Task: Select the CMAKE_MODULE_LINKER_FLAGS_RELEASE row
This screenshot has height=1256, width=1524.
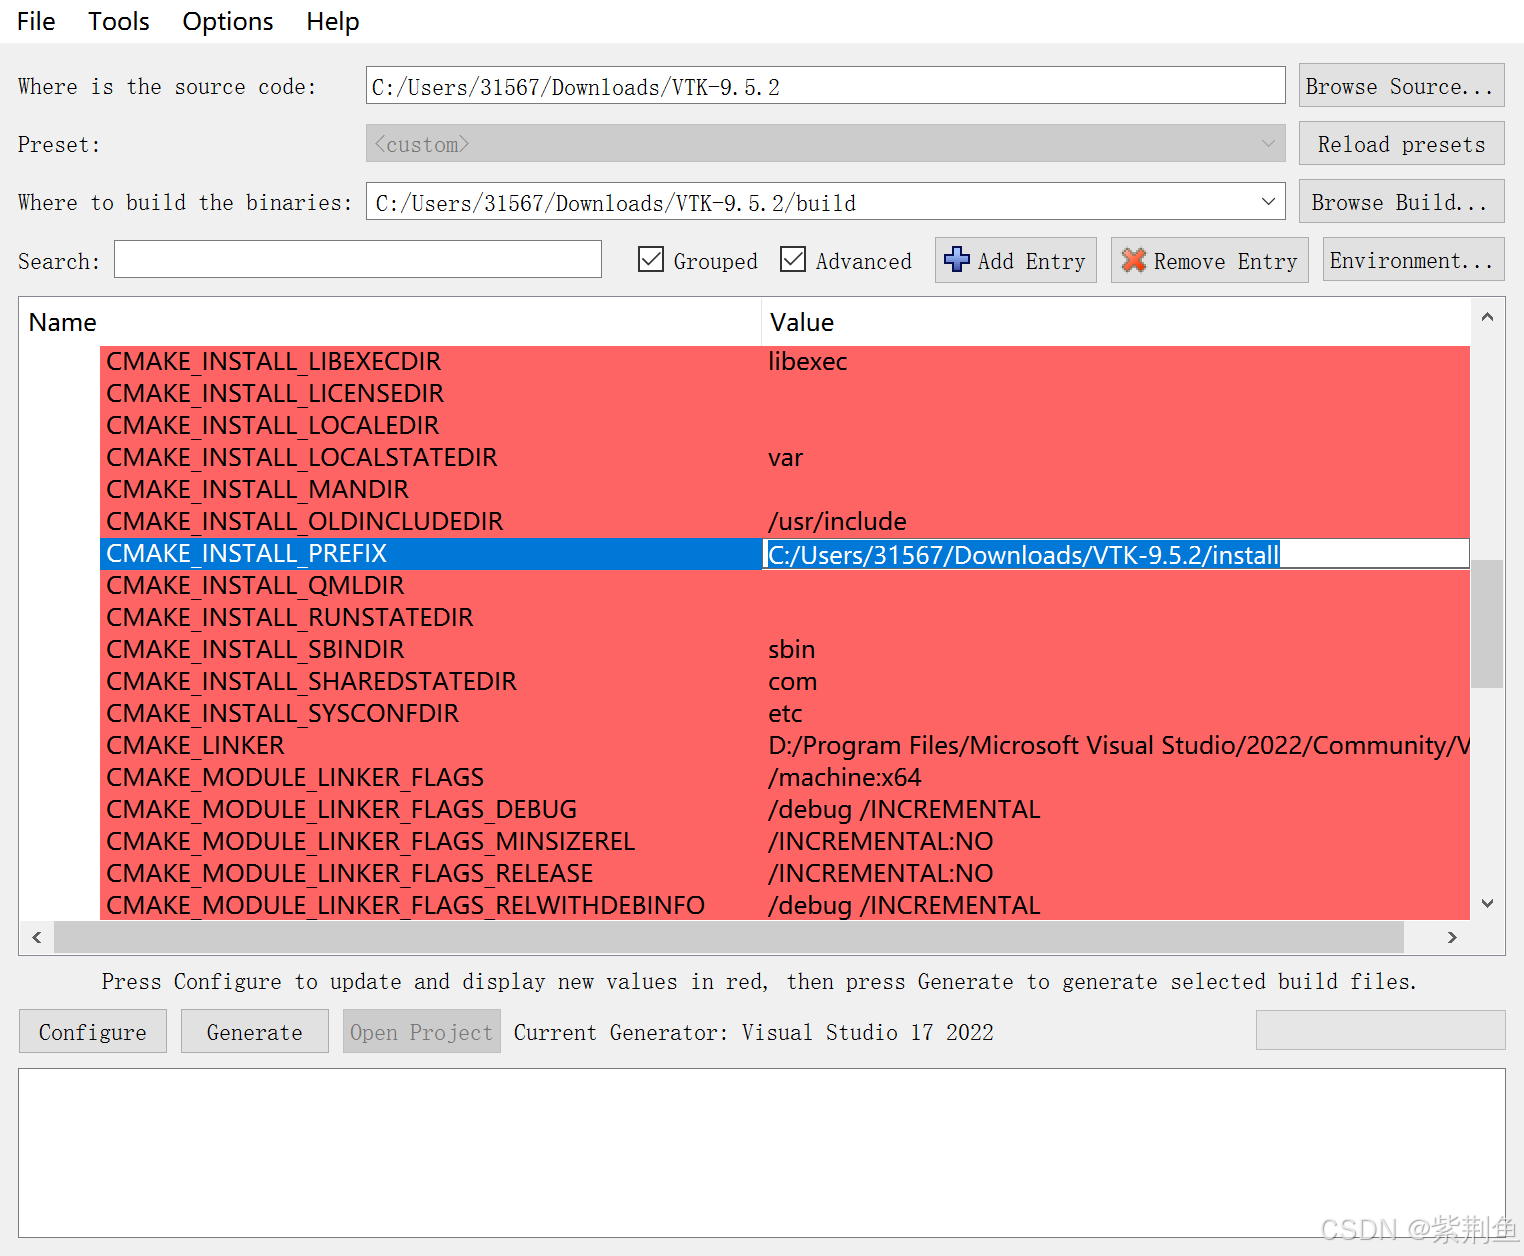Action: [785, 873]
